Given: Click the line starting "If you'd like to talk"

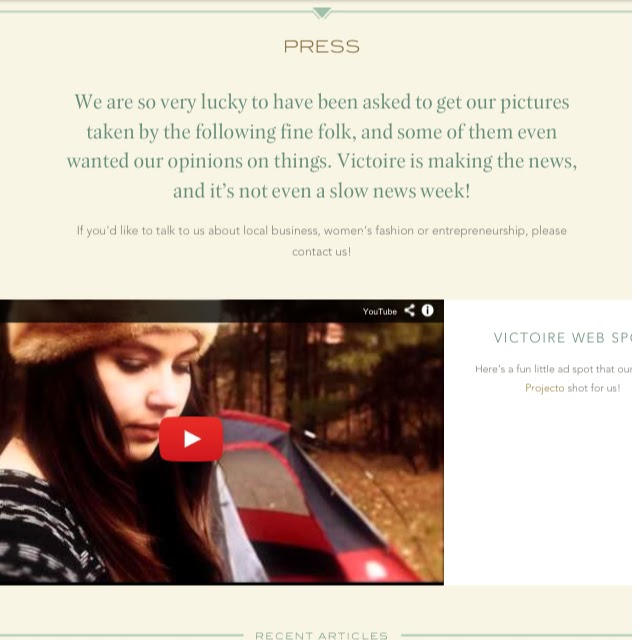Looking at the screenshot, I should coord(322,231).
